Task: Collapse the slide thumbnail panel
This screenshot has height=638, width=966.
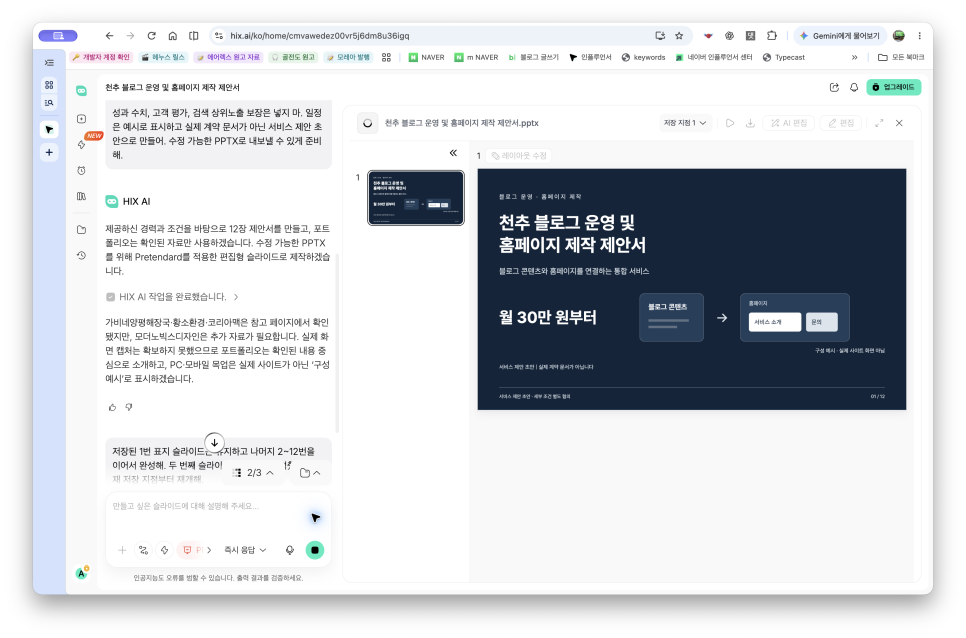Action: (453, 153)
